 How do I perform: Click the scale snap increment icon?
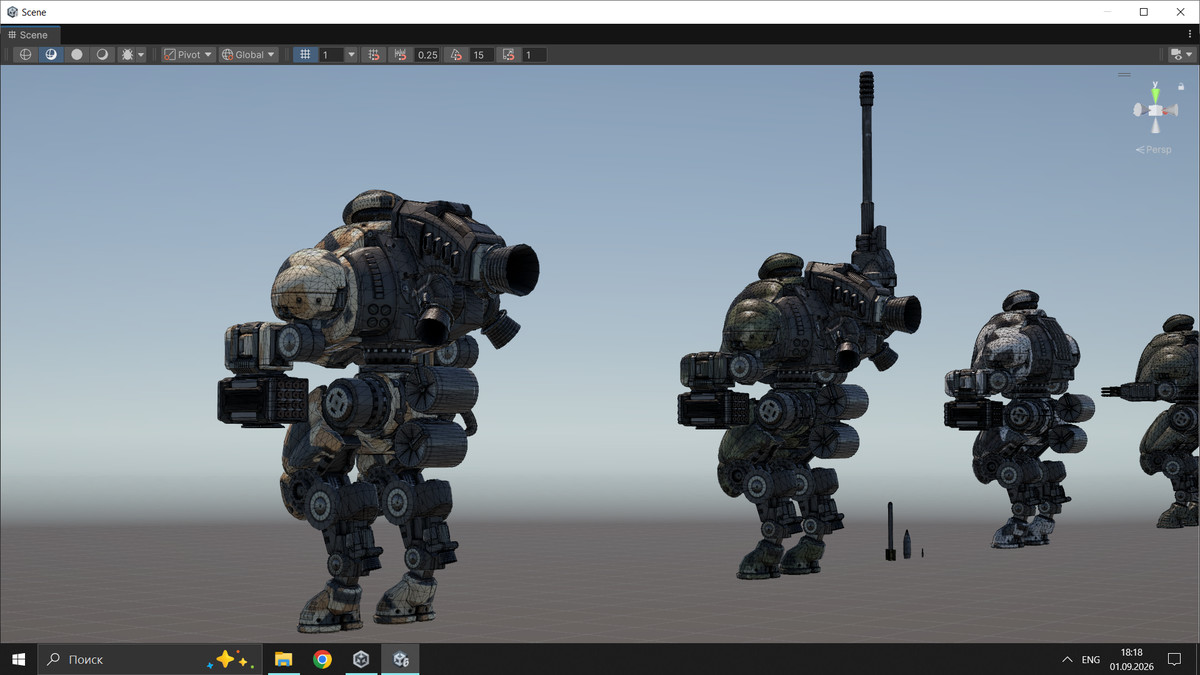coord(509,55)
